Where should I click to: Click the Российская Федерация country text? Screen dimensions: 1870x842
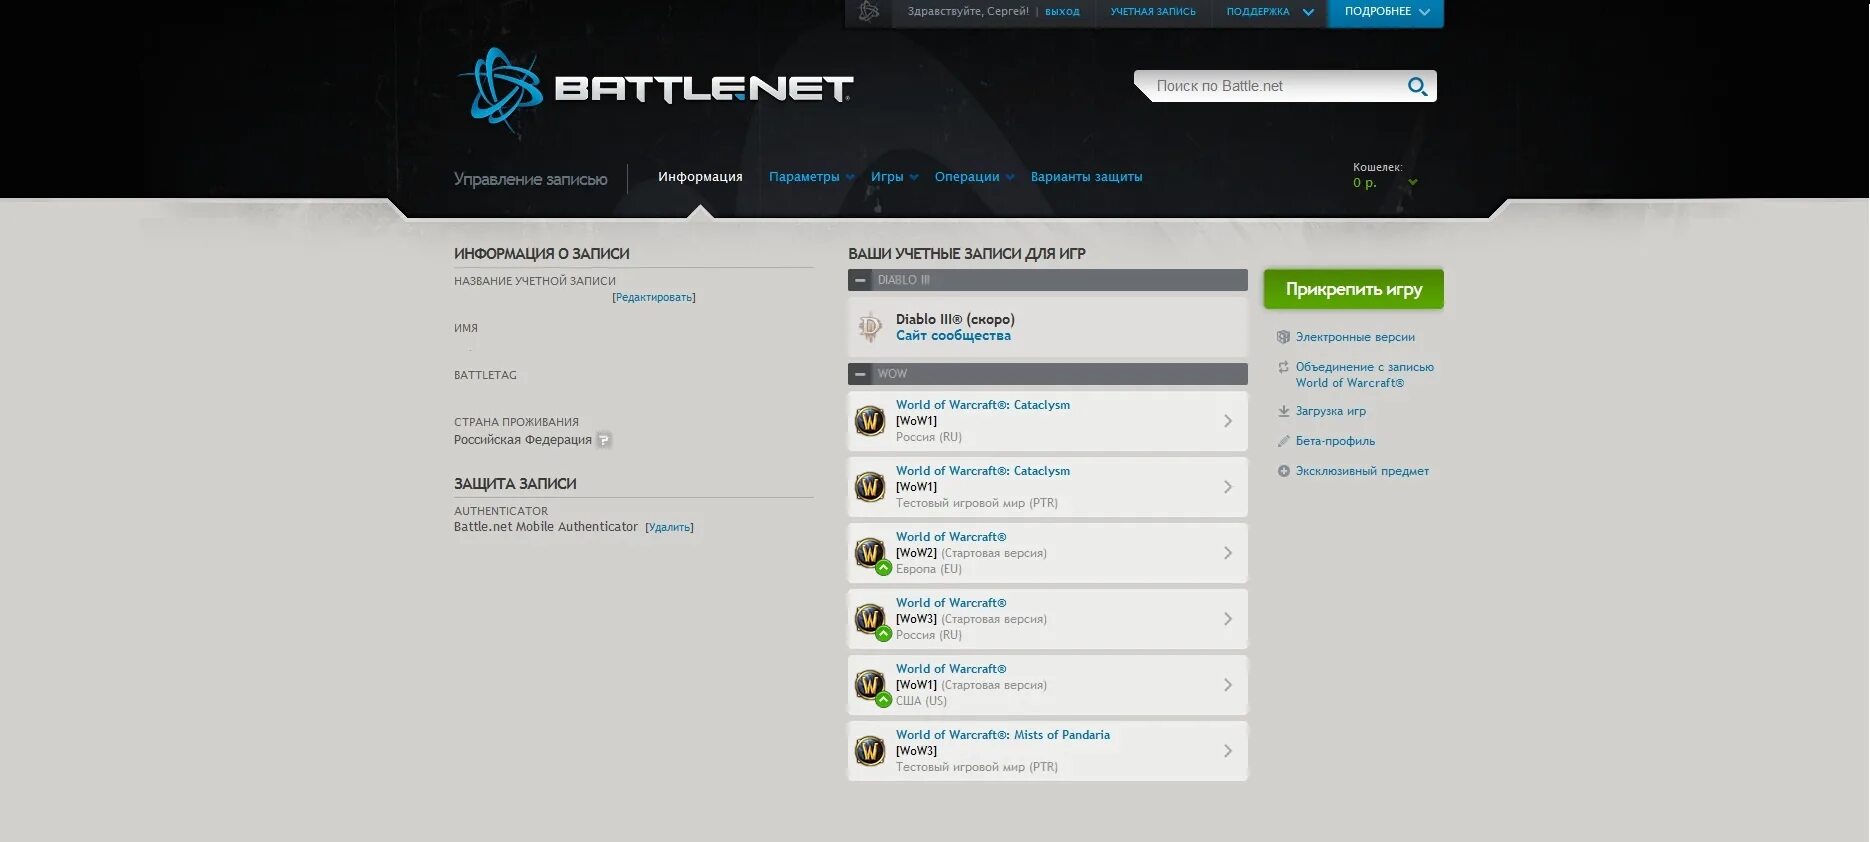523,440
